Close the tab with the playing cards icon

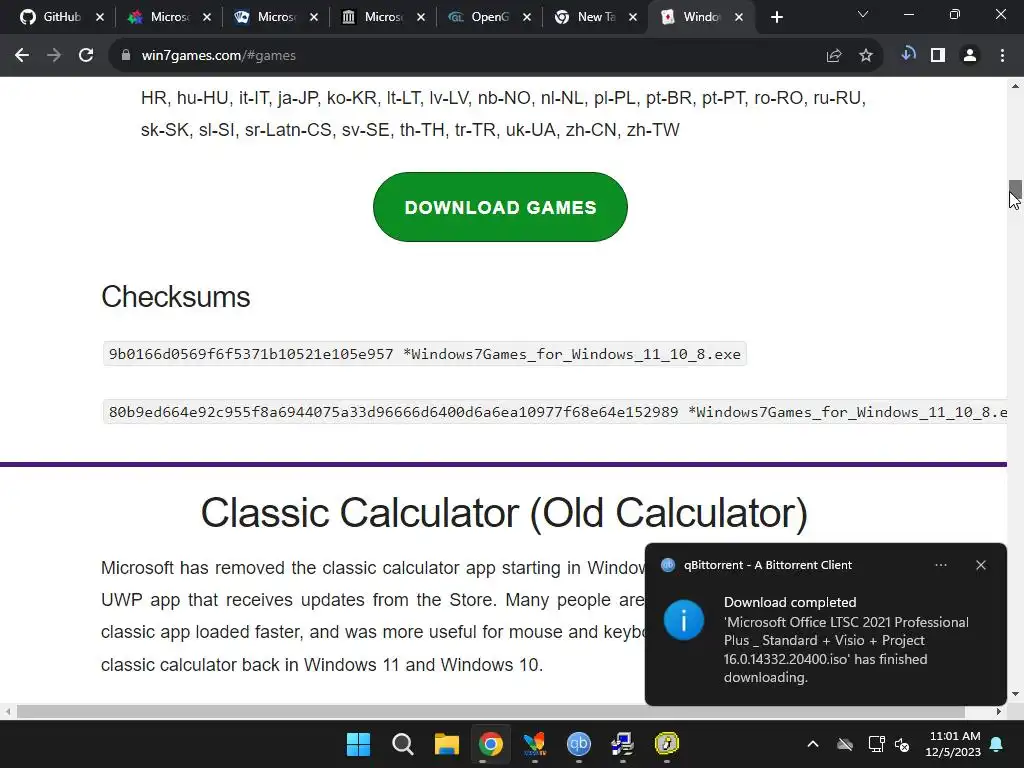(x=314, y=18)
